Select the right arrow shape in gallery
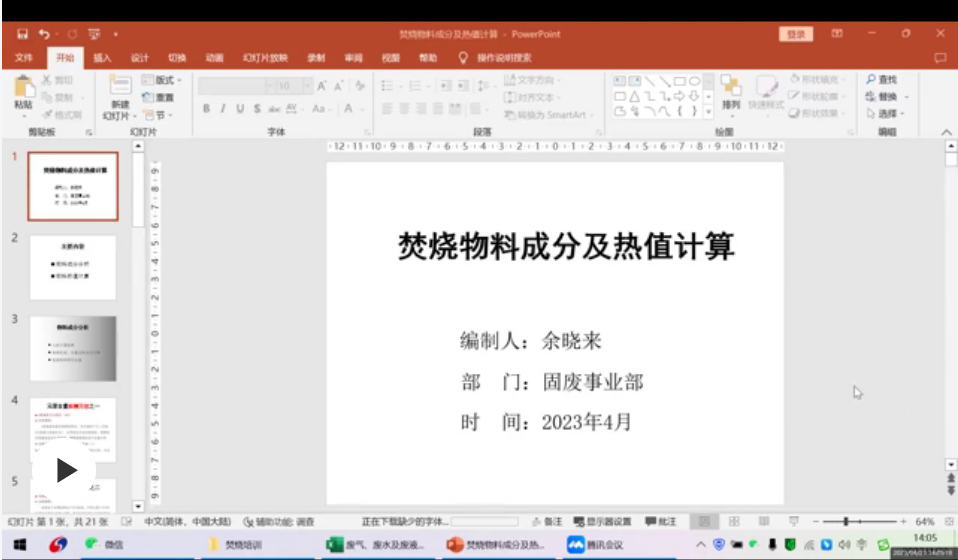 [679, 96]
